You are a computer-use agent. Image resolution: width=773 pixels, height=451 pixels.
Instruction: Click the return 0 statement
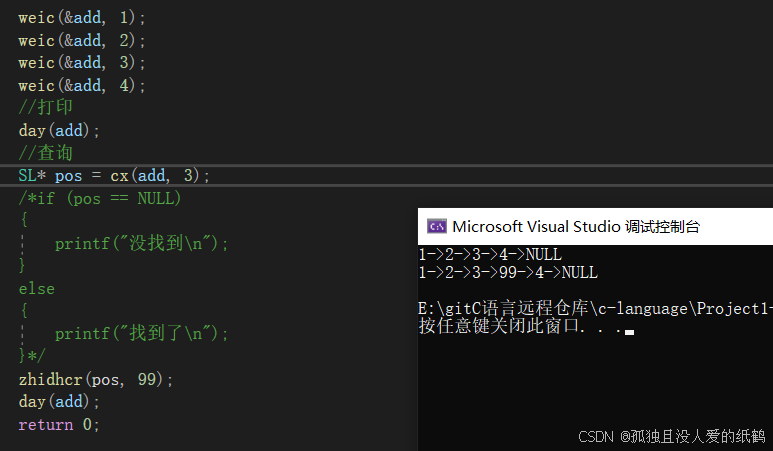(59, 424)
